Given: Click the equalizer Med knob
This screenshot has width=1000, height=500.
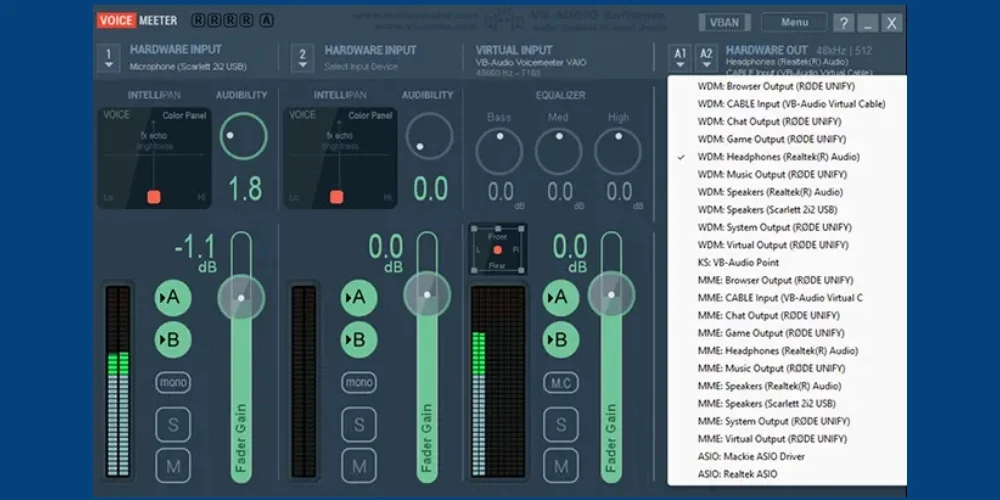Looking at the screenshot, I should click(558, 151).
